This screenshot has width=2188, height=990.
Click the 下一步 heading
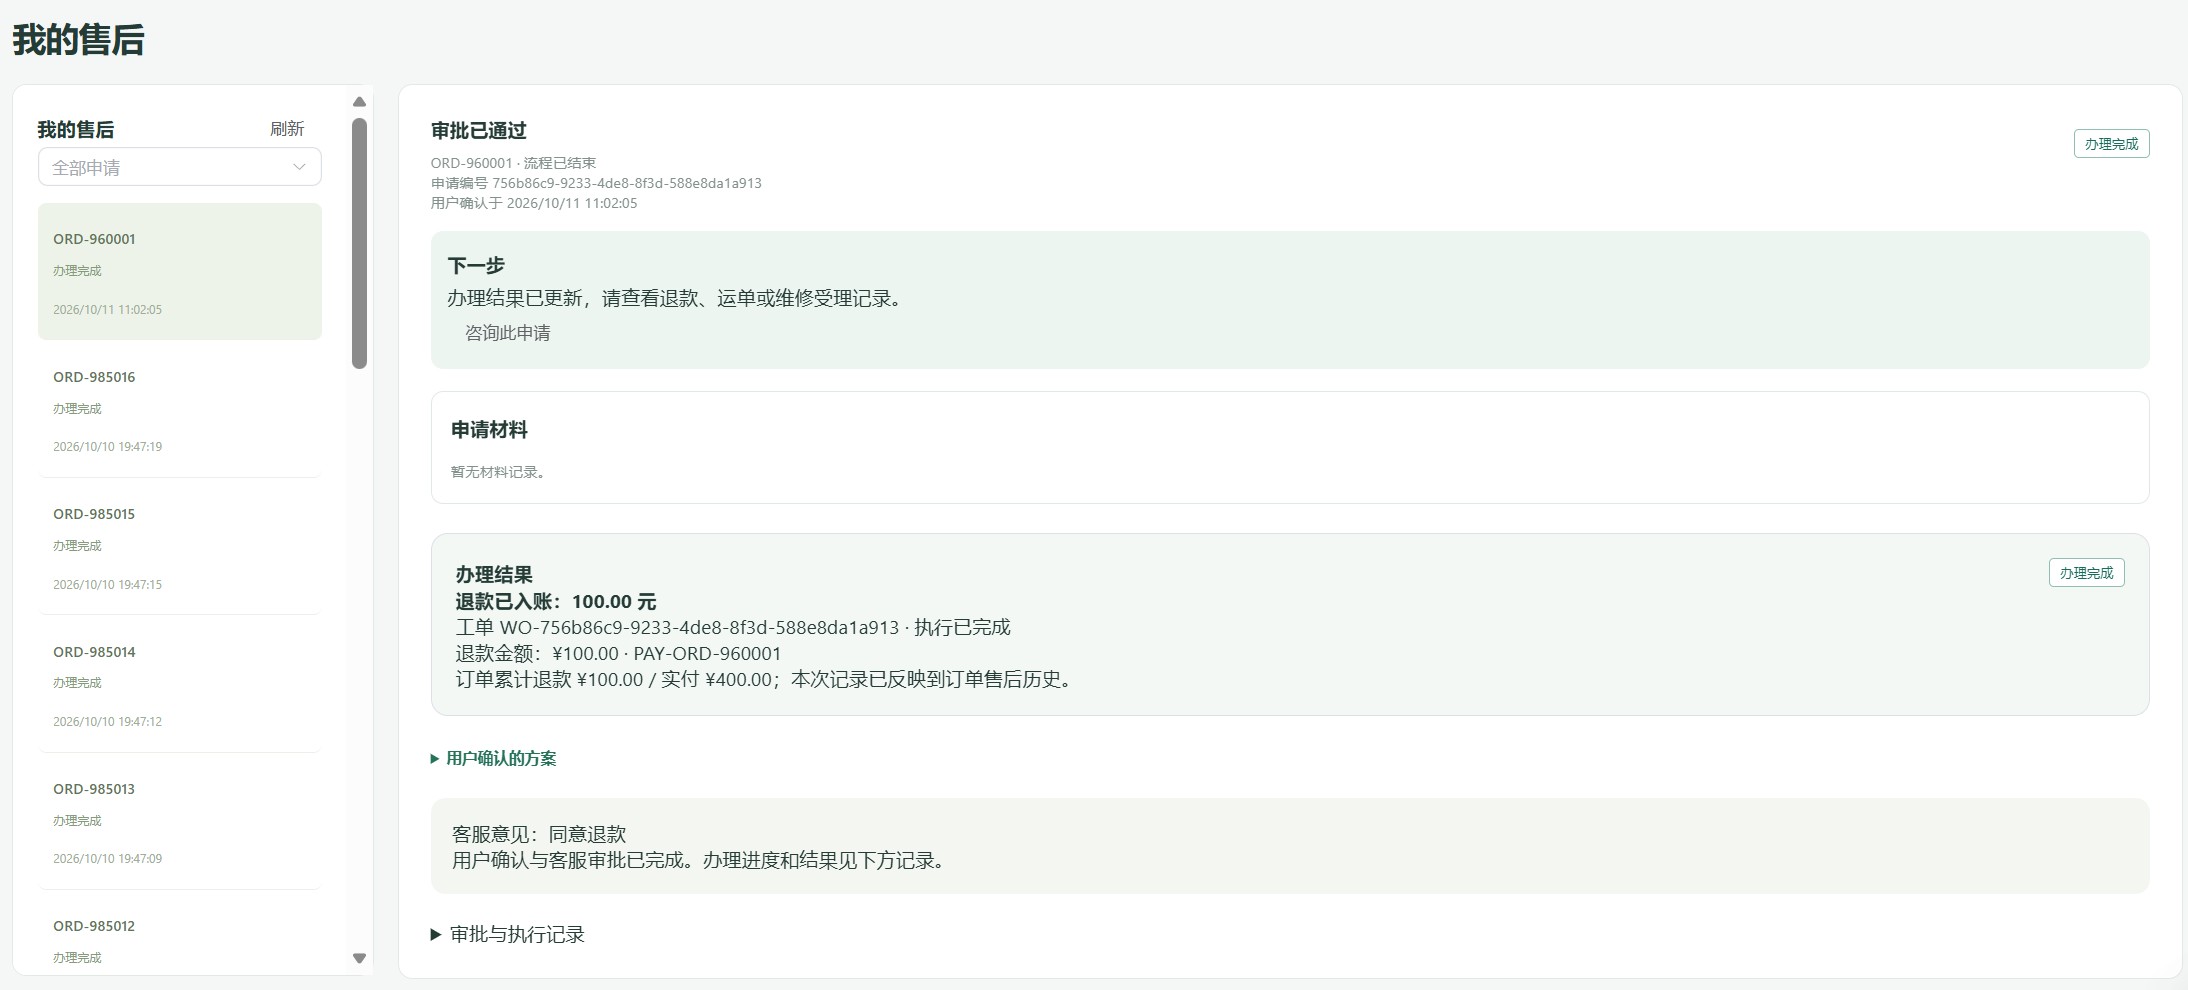(476, 266)
